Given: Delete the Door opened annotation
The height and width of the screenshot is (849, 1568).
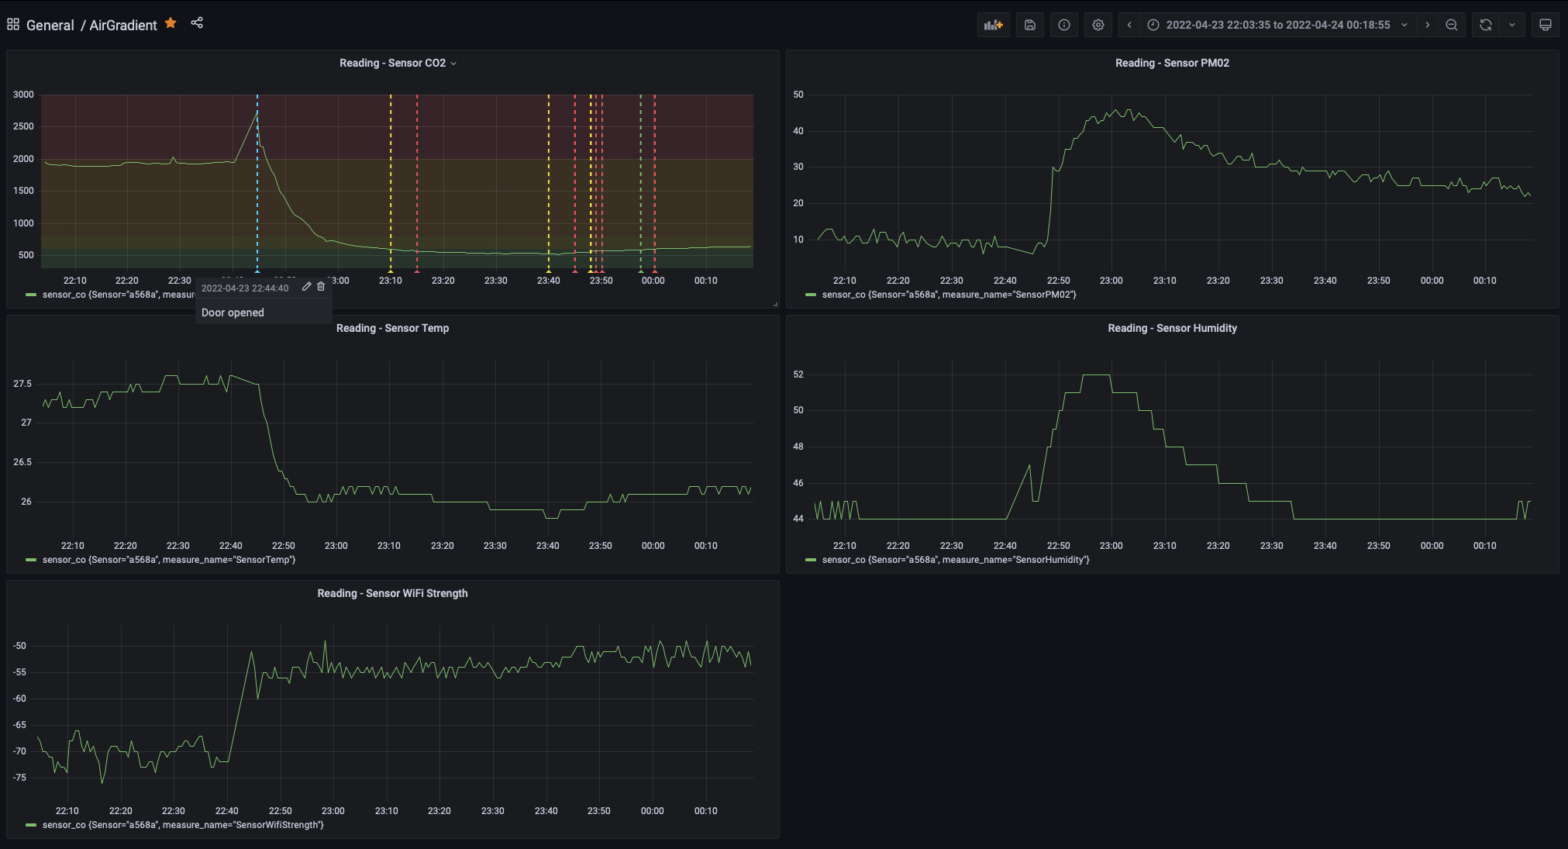Looking at the screenshot, I should click(x=321, y=287).
